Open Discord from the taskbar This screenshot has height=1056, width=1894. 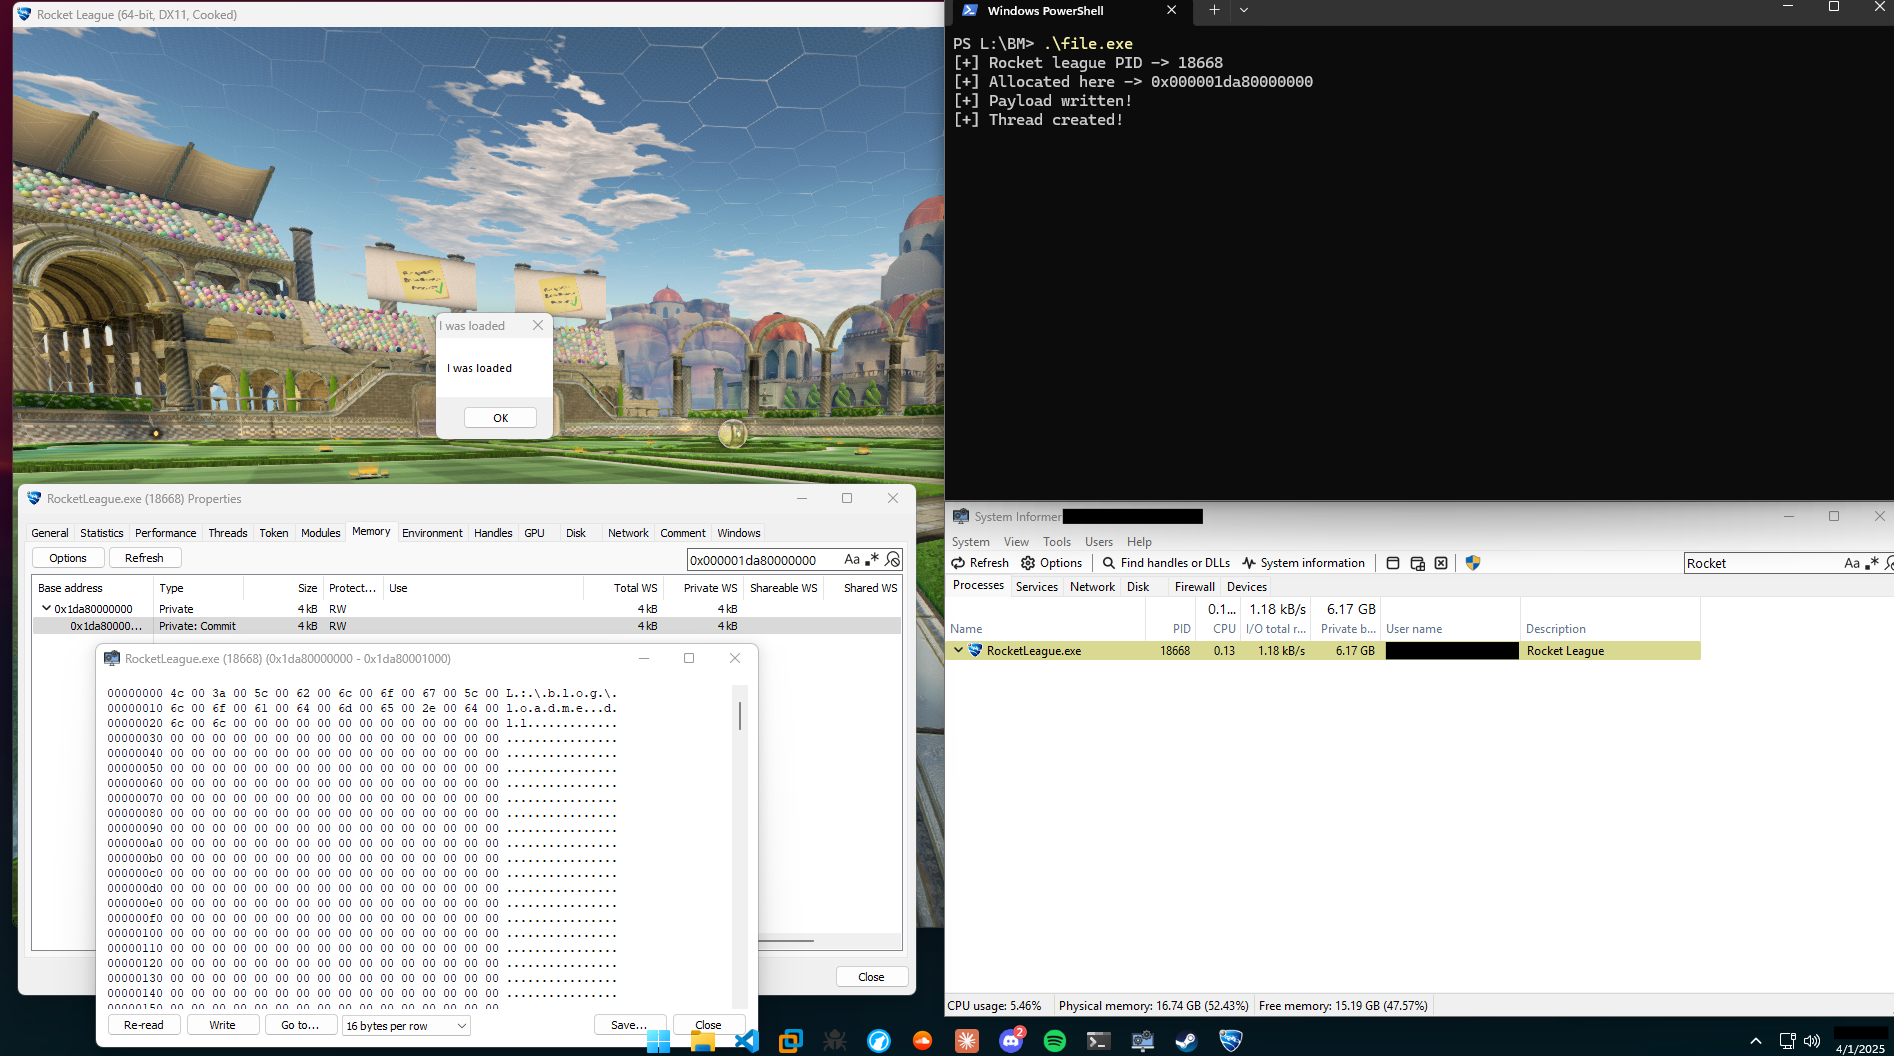1011,1041
